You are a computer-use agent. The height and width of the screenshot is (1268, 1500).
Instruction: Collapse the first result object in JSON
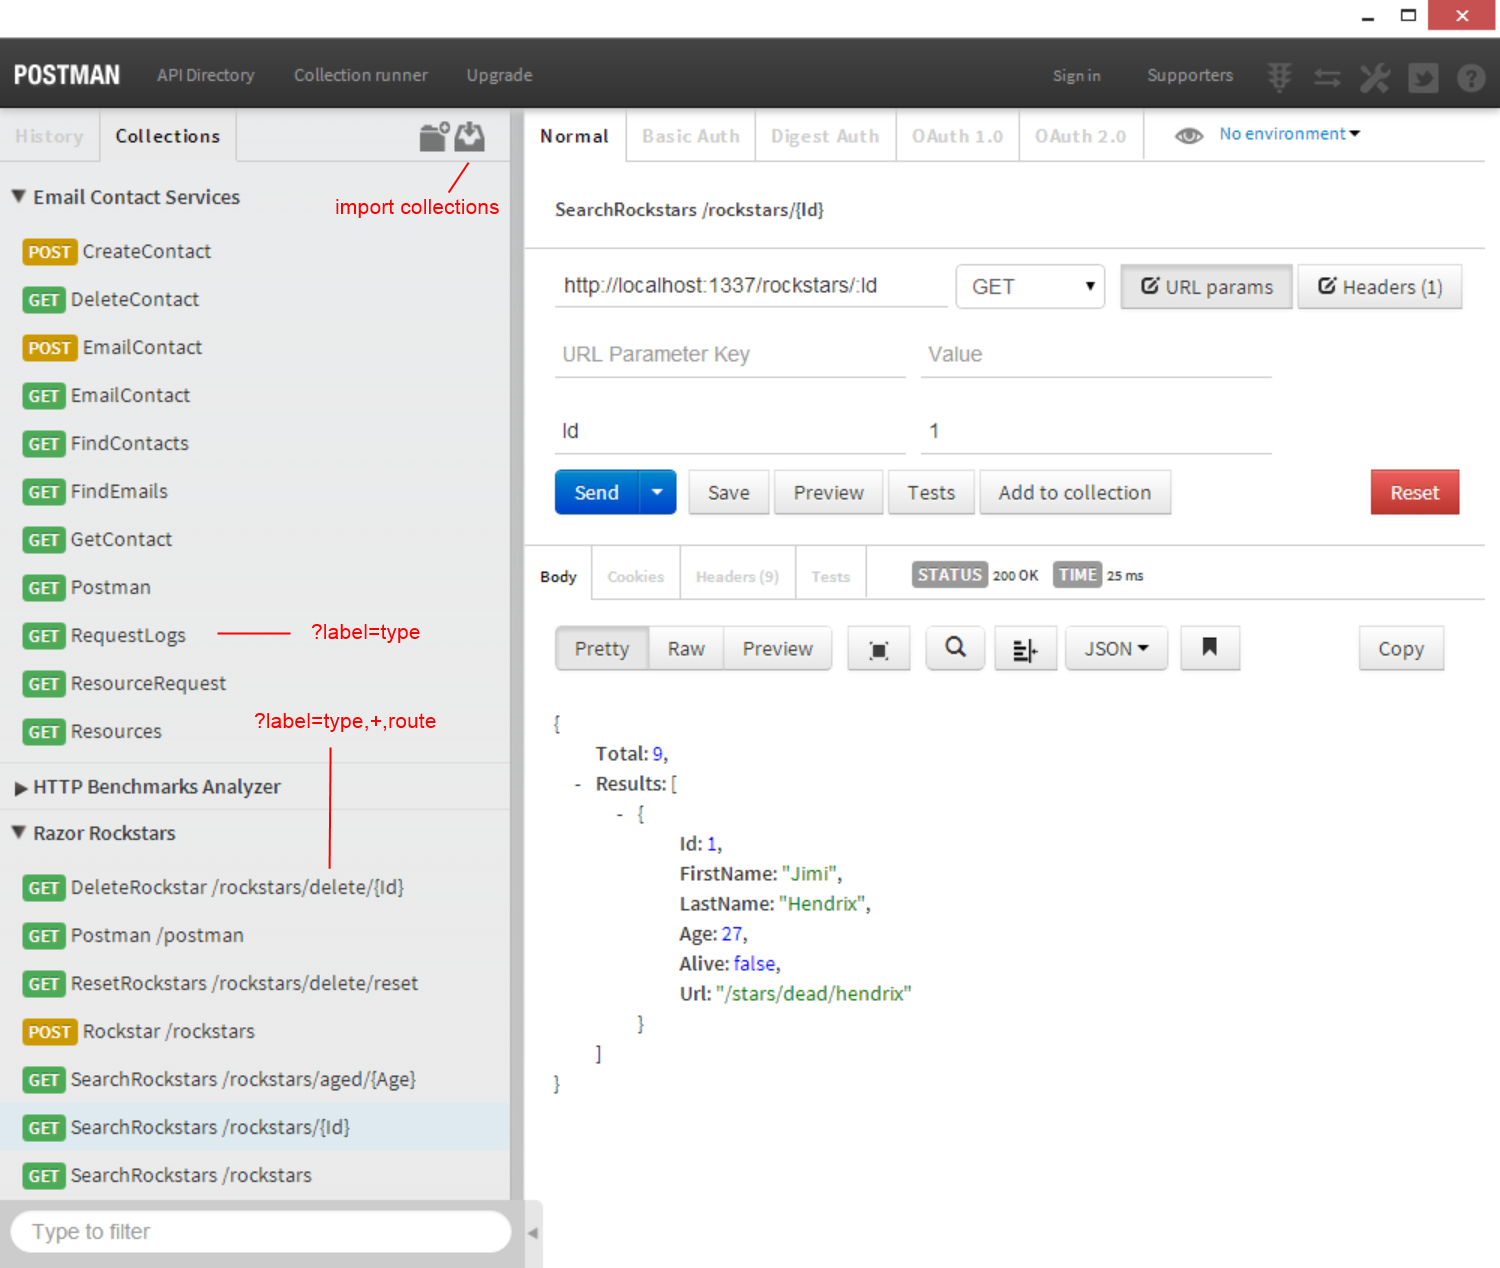tap(620, 815)
